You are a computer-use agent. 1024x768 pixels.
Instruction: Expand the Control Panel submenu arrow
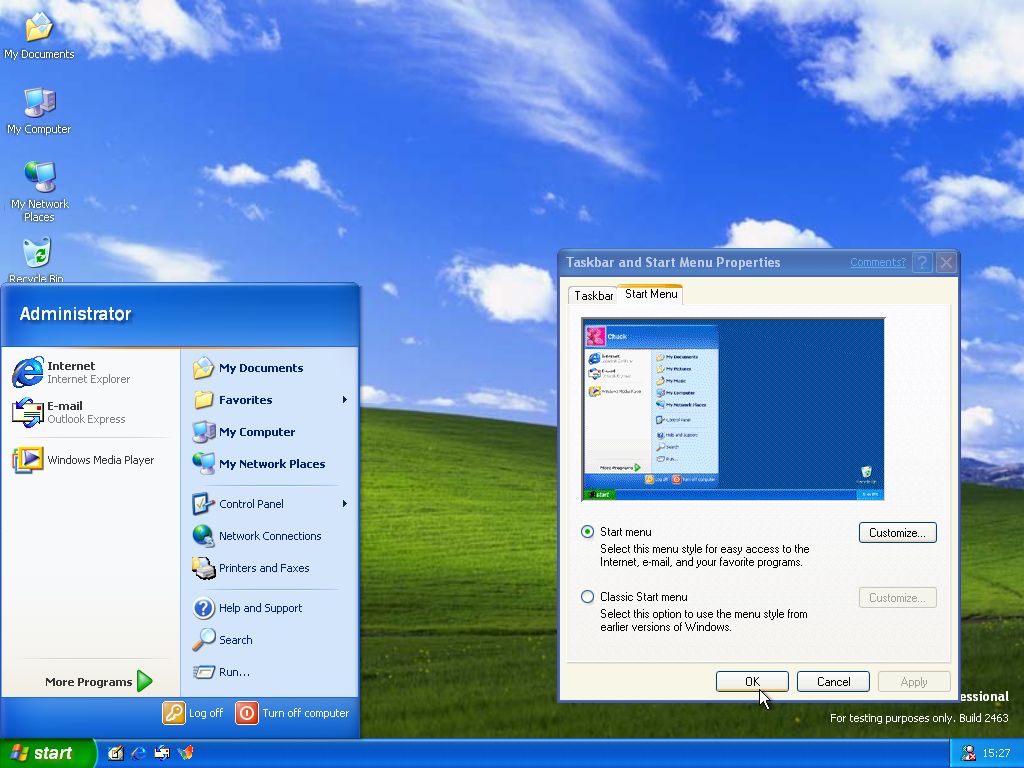[344, 504]
